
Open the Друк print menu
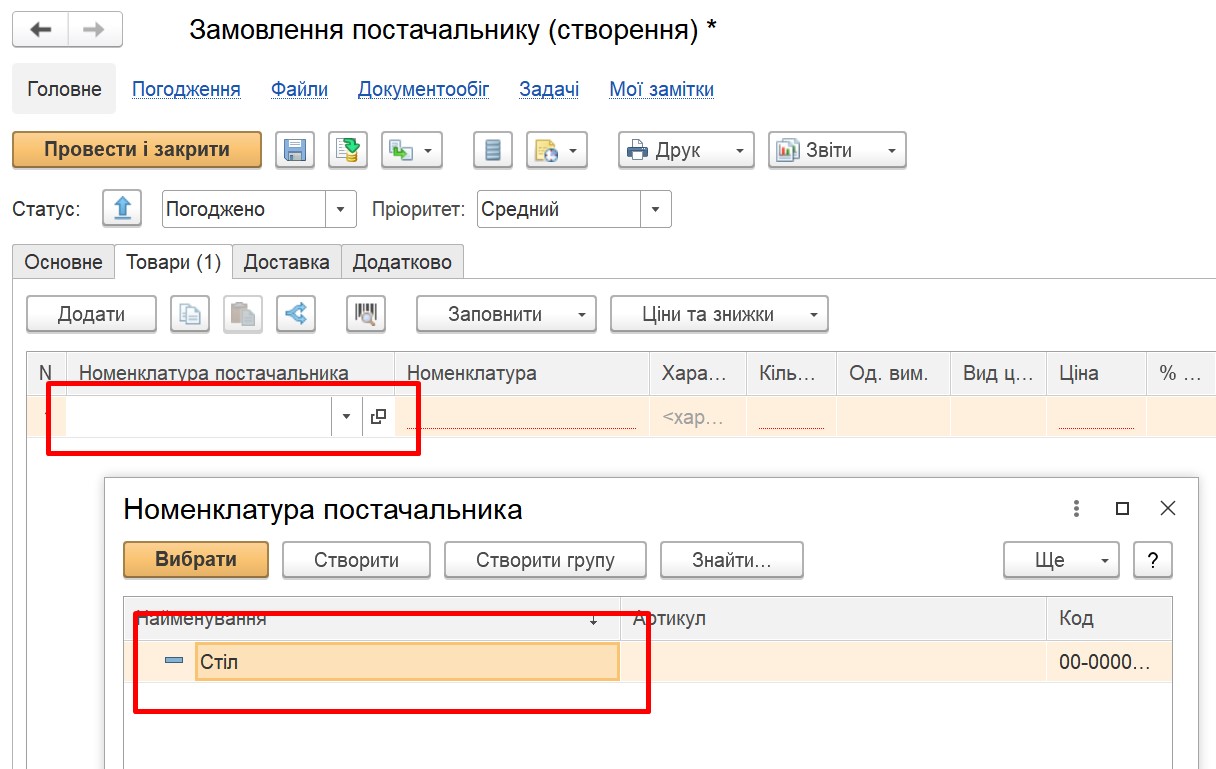[x=685, y=150]
